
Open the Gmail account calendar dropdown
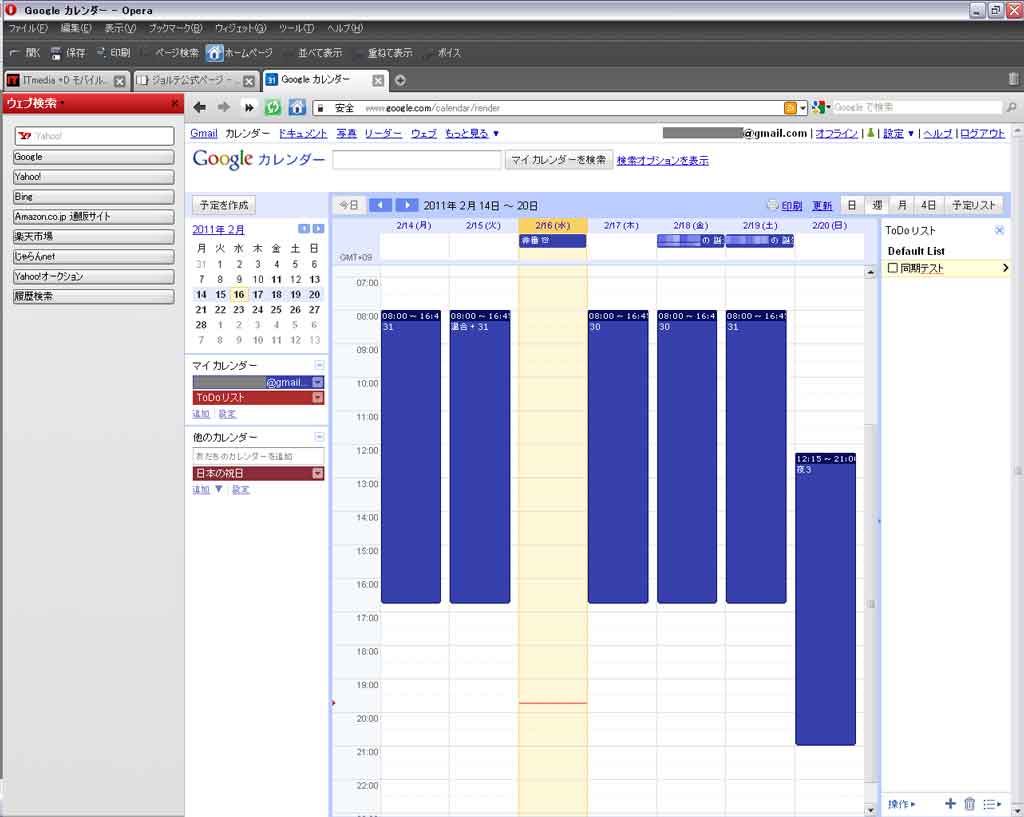tap(317, 382)
